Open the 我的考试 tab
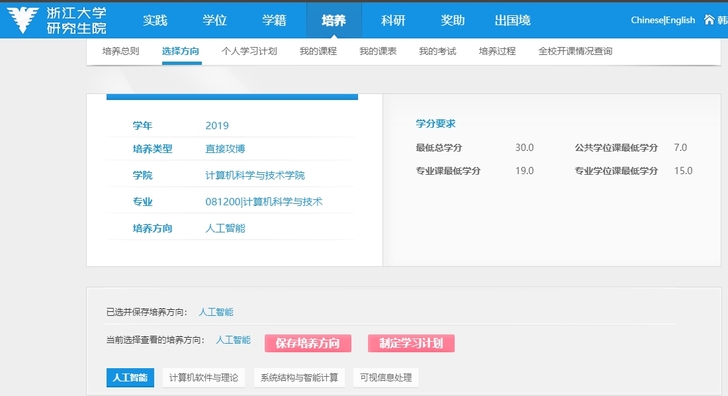 (437, 51)
